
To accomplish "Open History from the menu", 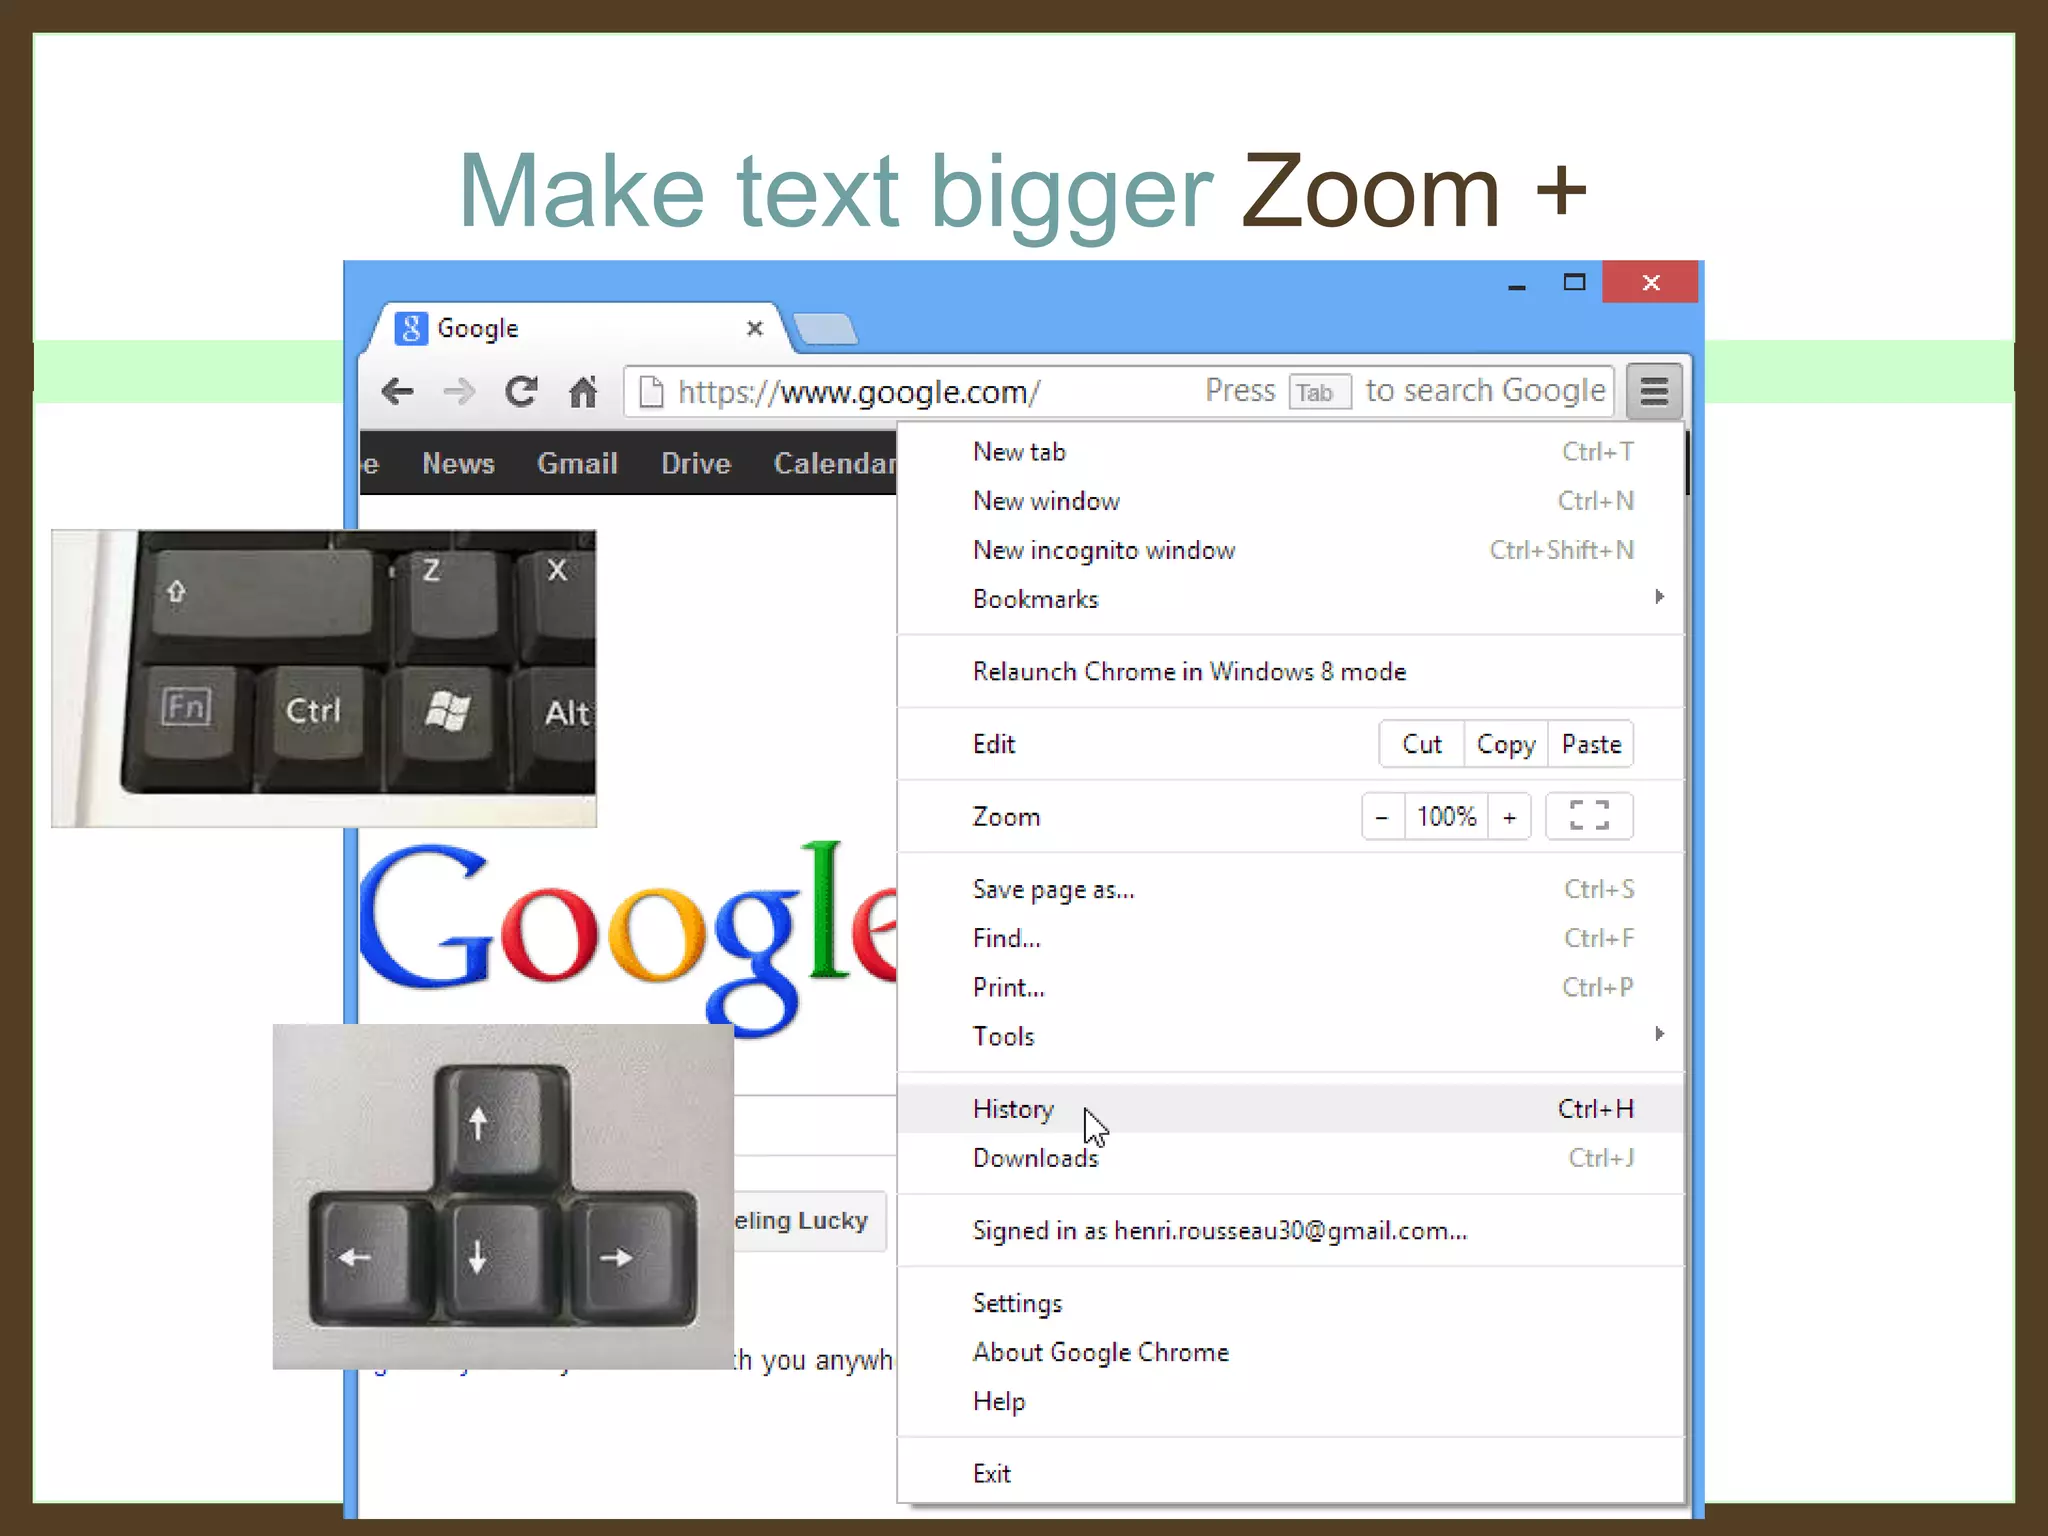I will (1290, 1109).
